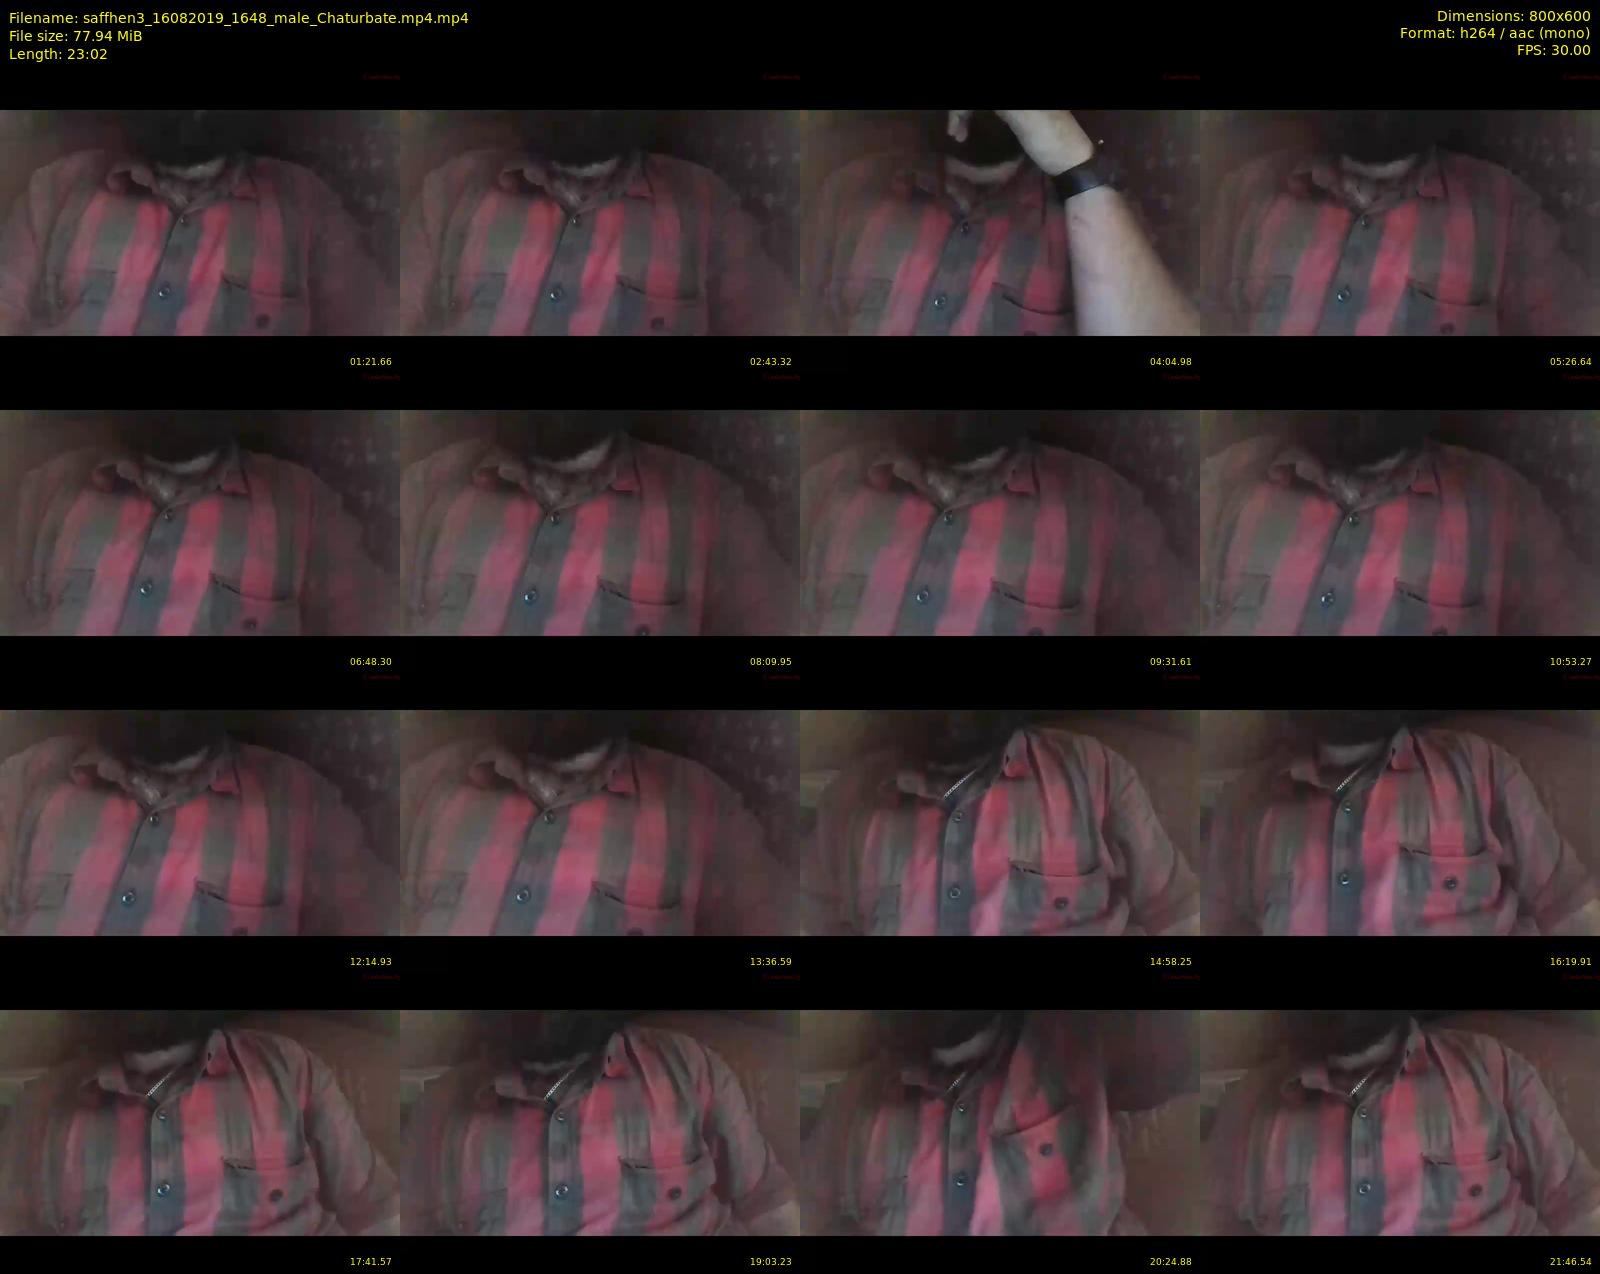Click the "Dimensions: 800x600" text
This screenshot has width=1600, height=1274.
point(1513,16)
